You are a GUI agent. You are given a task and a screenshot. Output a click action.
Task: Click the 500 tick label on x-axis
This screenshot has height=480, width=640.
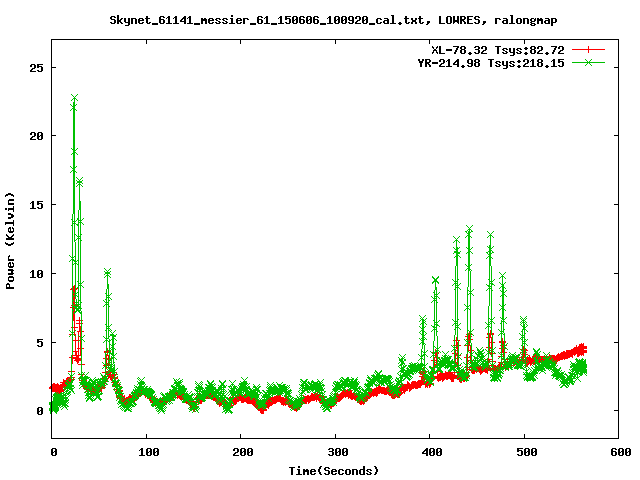click(526, 452)
